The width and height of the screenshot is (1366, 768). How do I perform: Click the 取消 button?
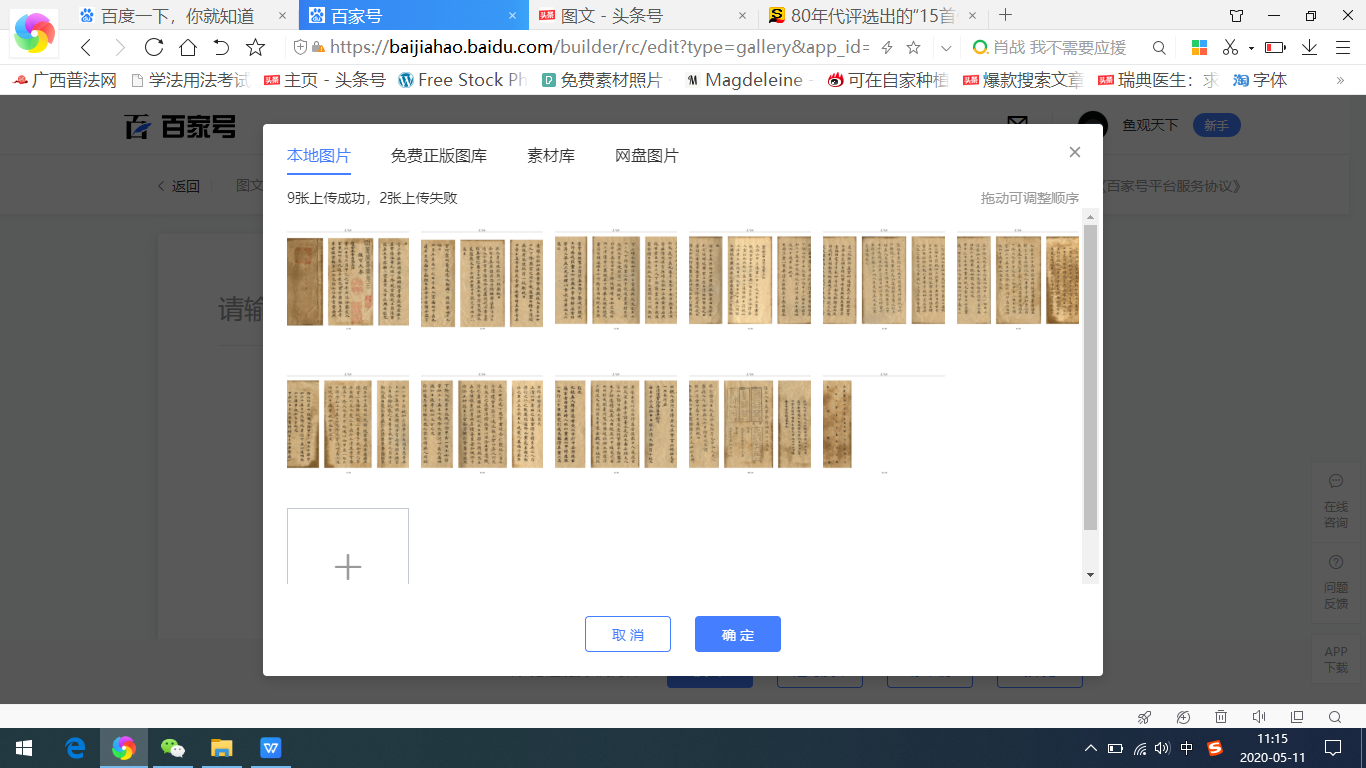(x=628, y=634)
